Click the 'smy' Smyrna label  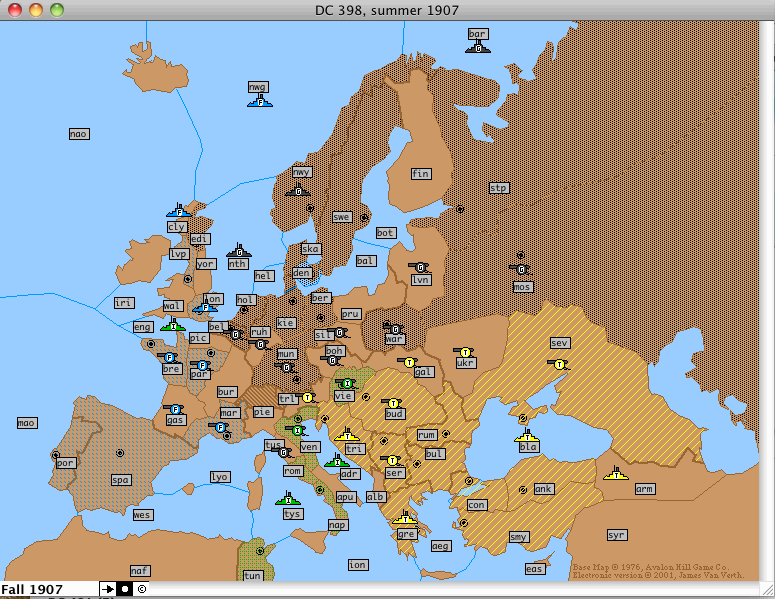click(519, 537)
